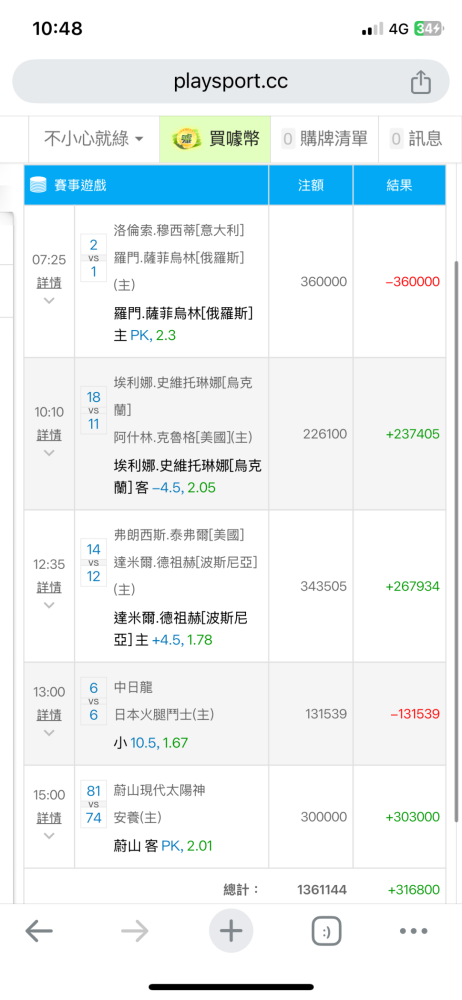This screenshot has width=462, height=1000.
Task: Open the 訊息 messages tab
Action: (417, 138)
